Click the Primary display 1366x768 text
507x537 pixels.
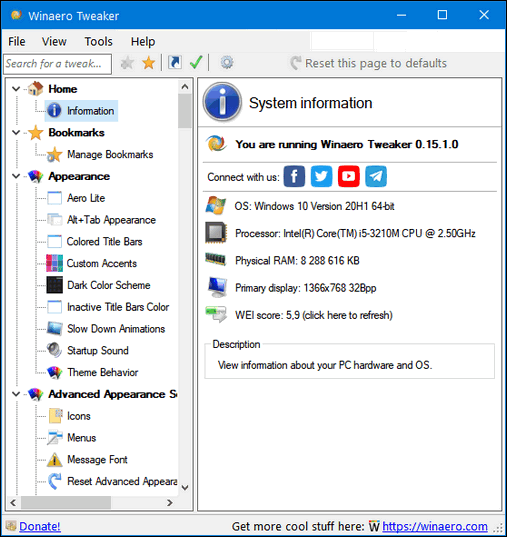[x=306, y=288]
